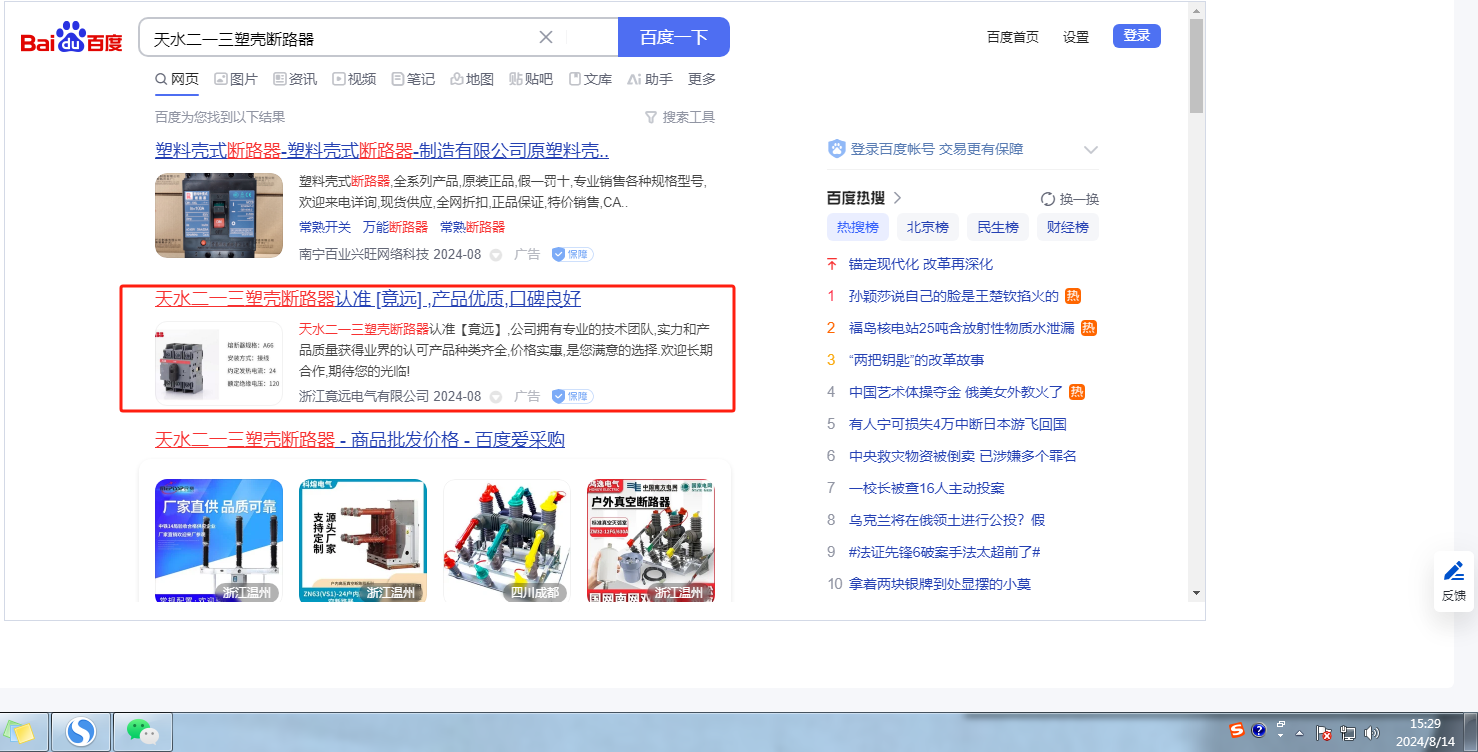Click the search input field

(340, 38)
